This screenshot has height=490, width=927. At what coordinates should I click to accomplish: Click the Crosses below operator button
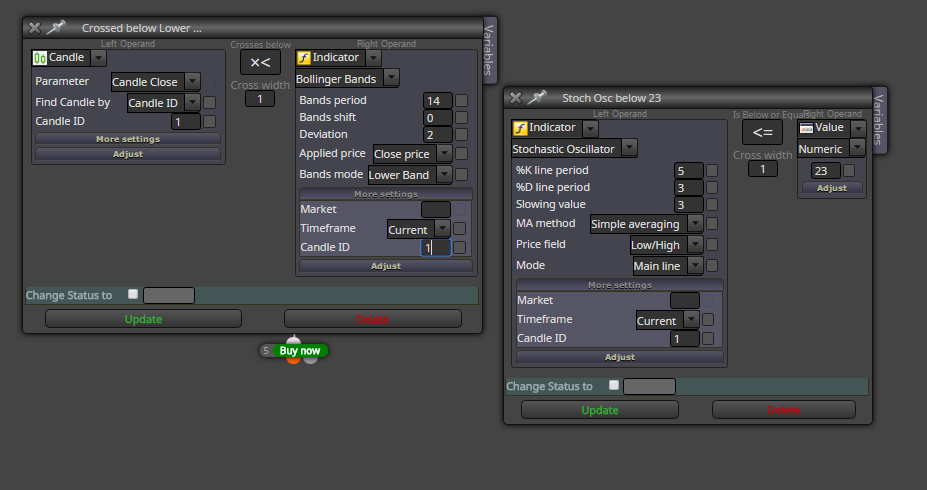[x=260, y=63]
